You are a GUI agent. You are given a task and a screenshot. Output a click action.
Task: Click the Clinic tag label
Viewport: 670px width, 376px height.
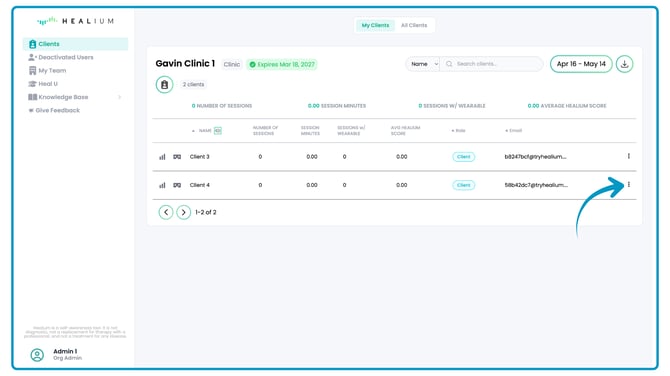tap(232, 65)
